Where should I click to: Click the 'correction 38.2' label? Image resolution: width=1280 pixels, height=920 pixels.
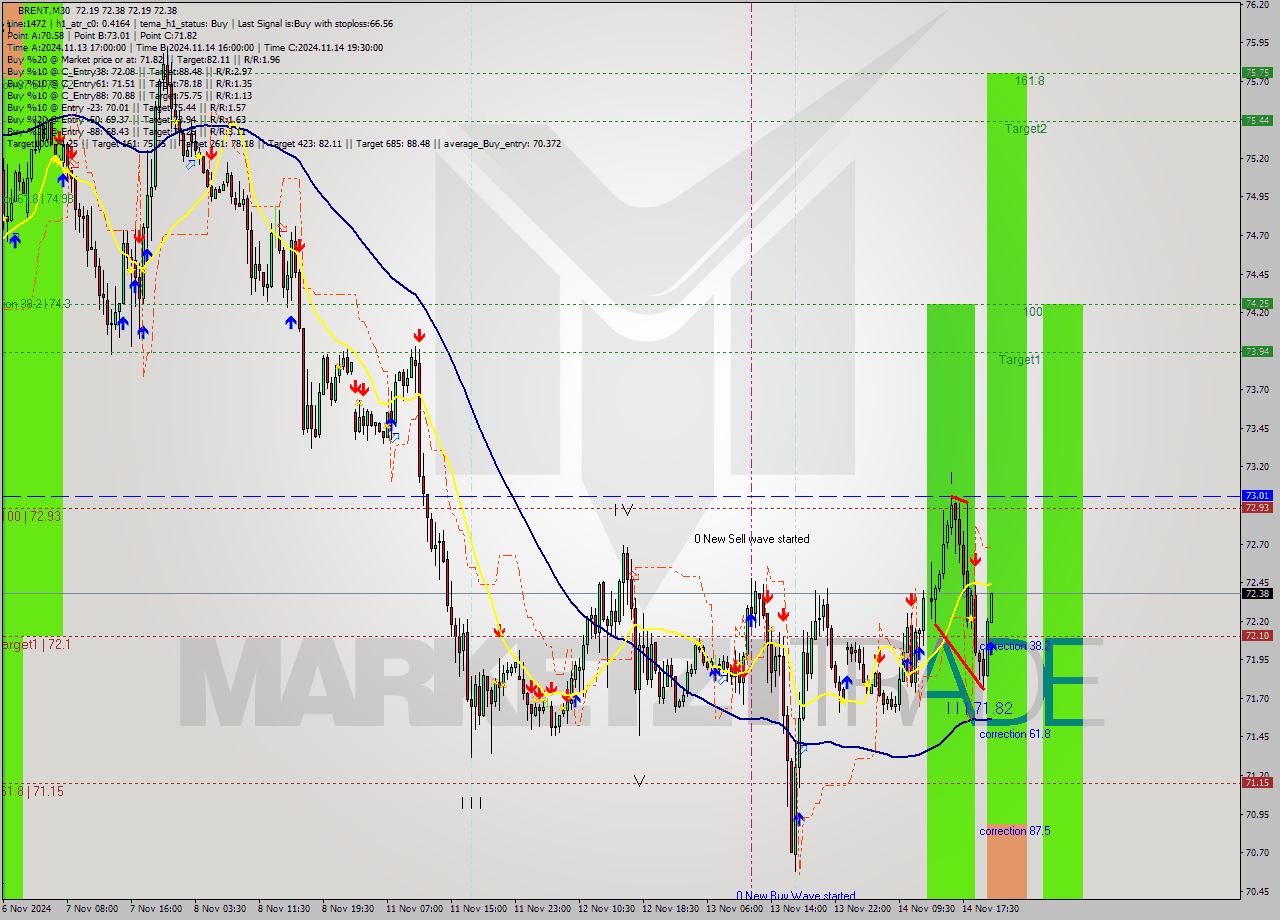click(1014, 646)
